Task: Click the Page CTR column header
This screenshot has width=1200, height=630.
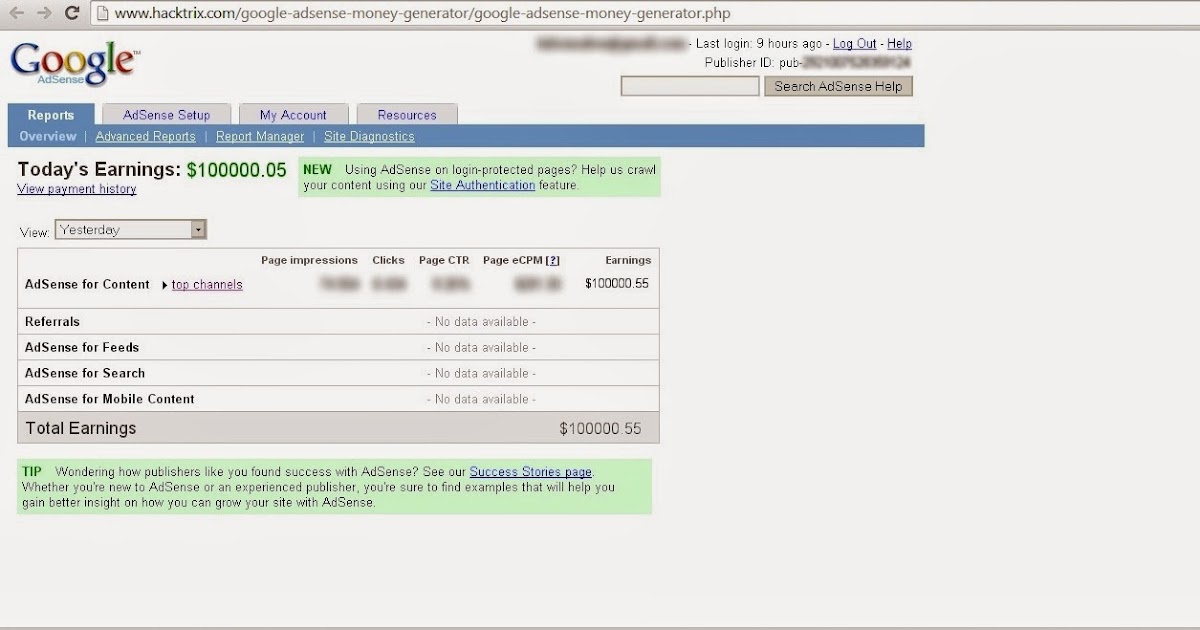Action: (444, 260)
